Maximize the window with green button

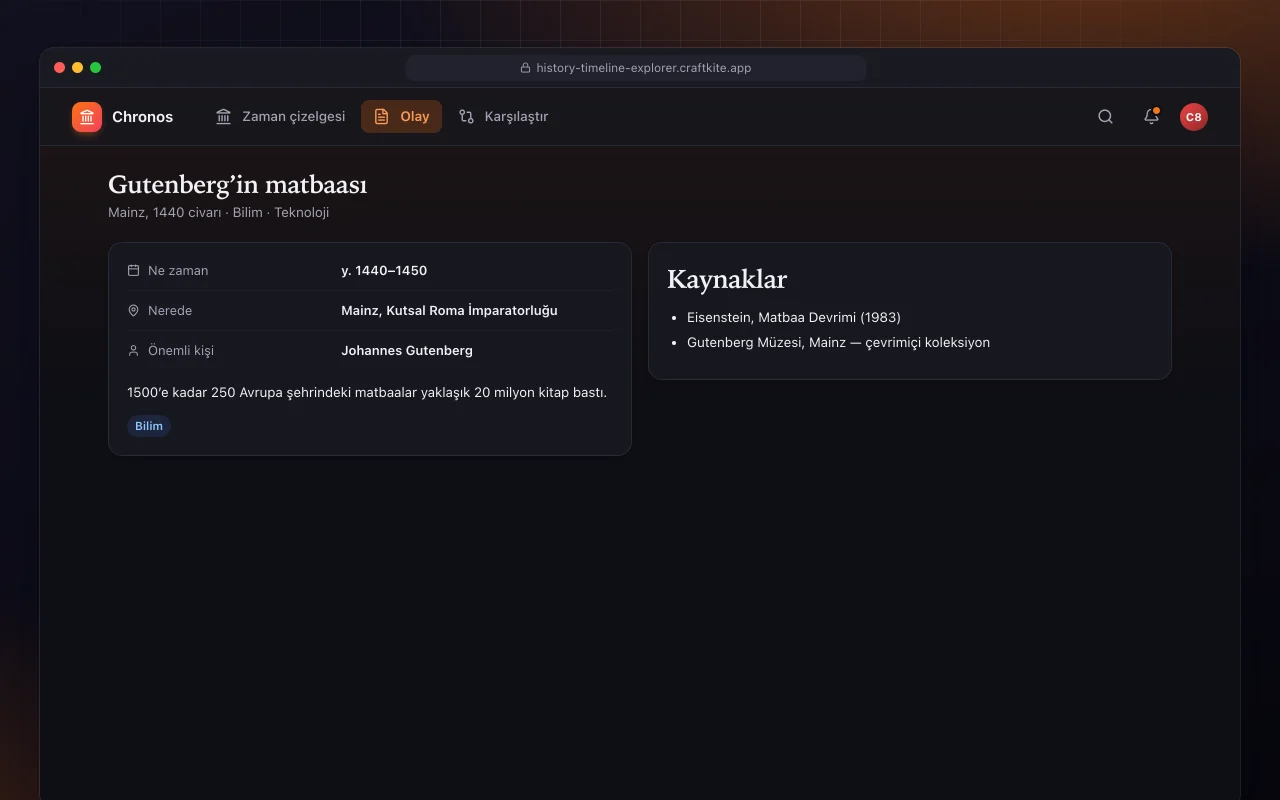click(96, 68)
